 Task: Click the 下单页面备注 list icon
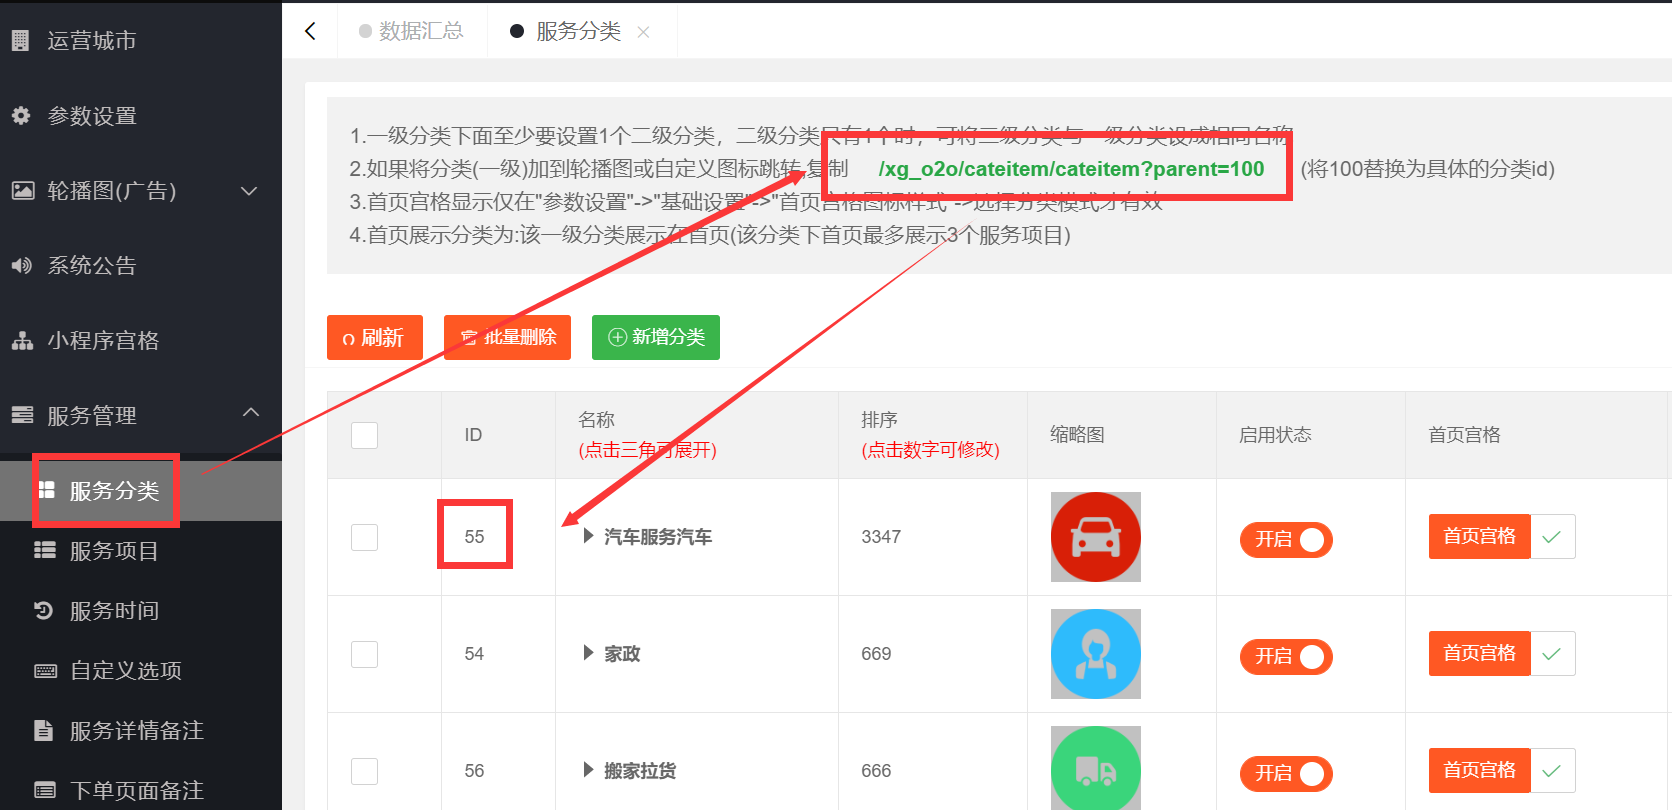pos(45,790)
